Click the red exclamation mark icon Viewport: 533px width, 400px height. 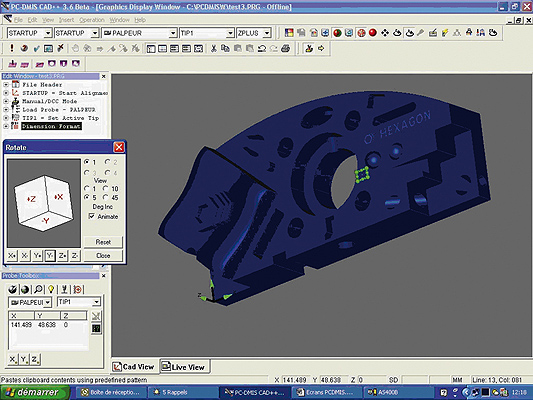click(x=12, y=48)
